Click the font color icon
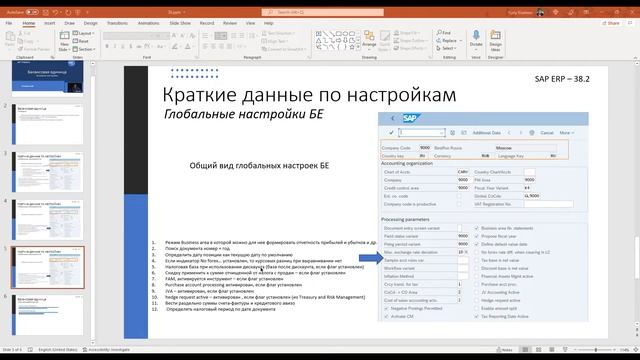Viewport: 640px width, 360px height. [188, 47]
